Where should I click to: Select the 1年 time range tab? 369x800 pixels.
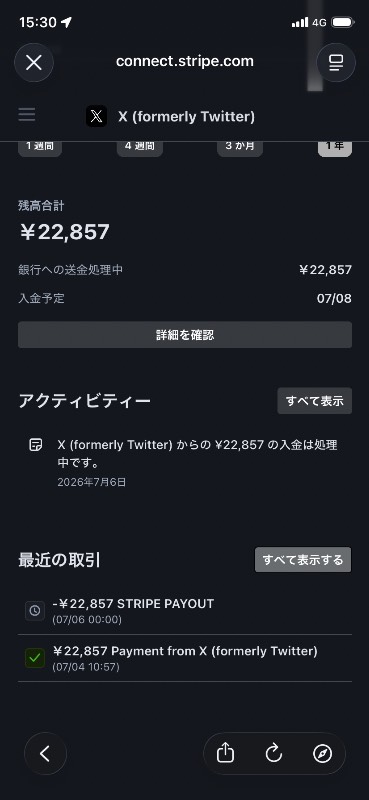point(335,147)
